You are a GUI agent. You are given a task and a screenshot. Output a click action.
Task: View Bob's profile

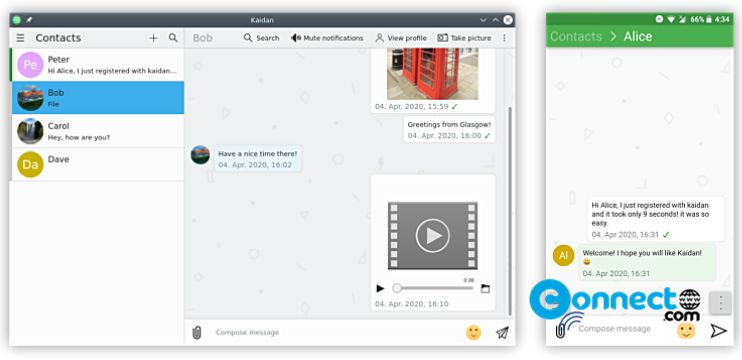click(x=400, y=38)
